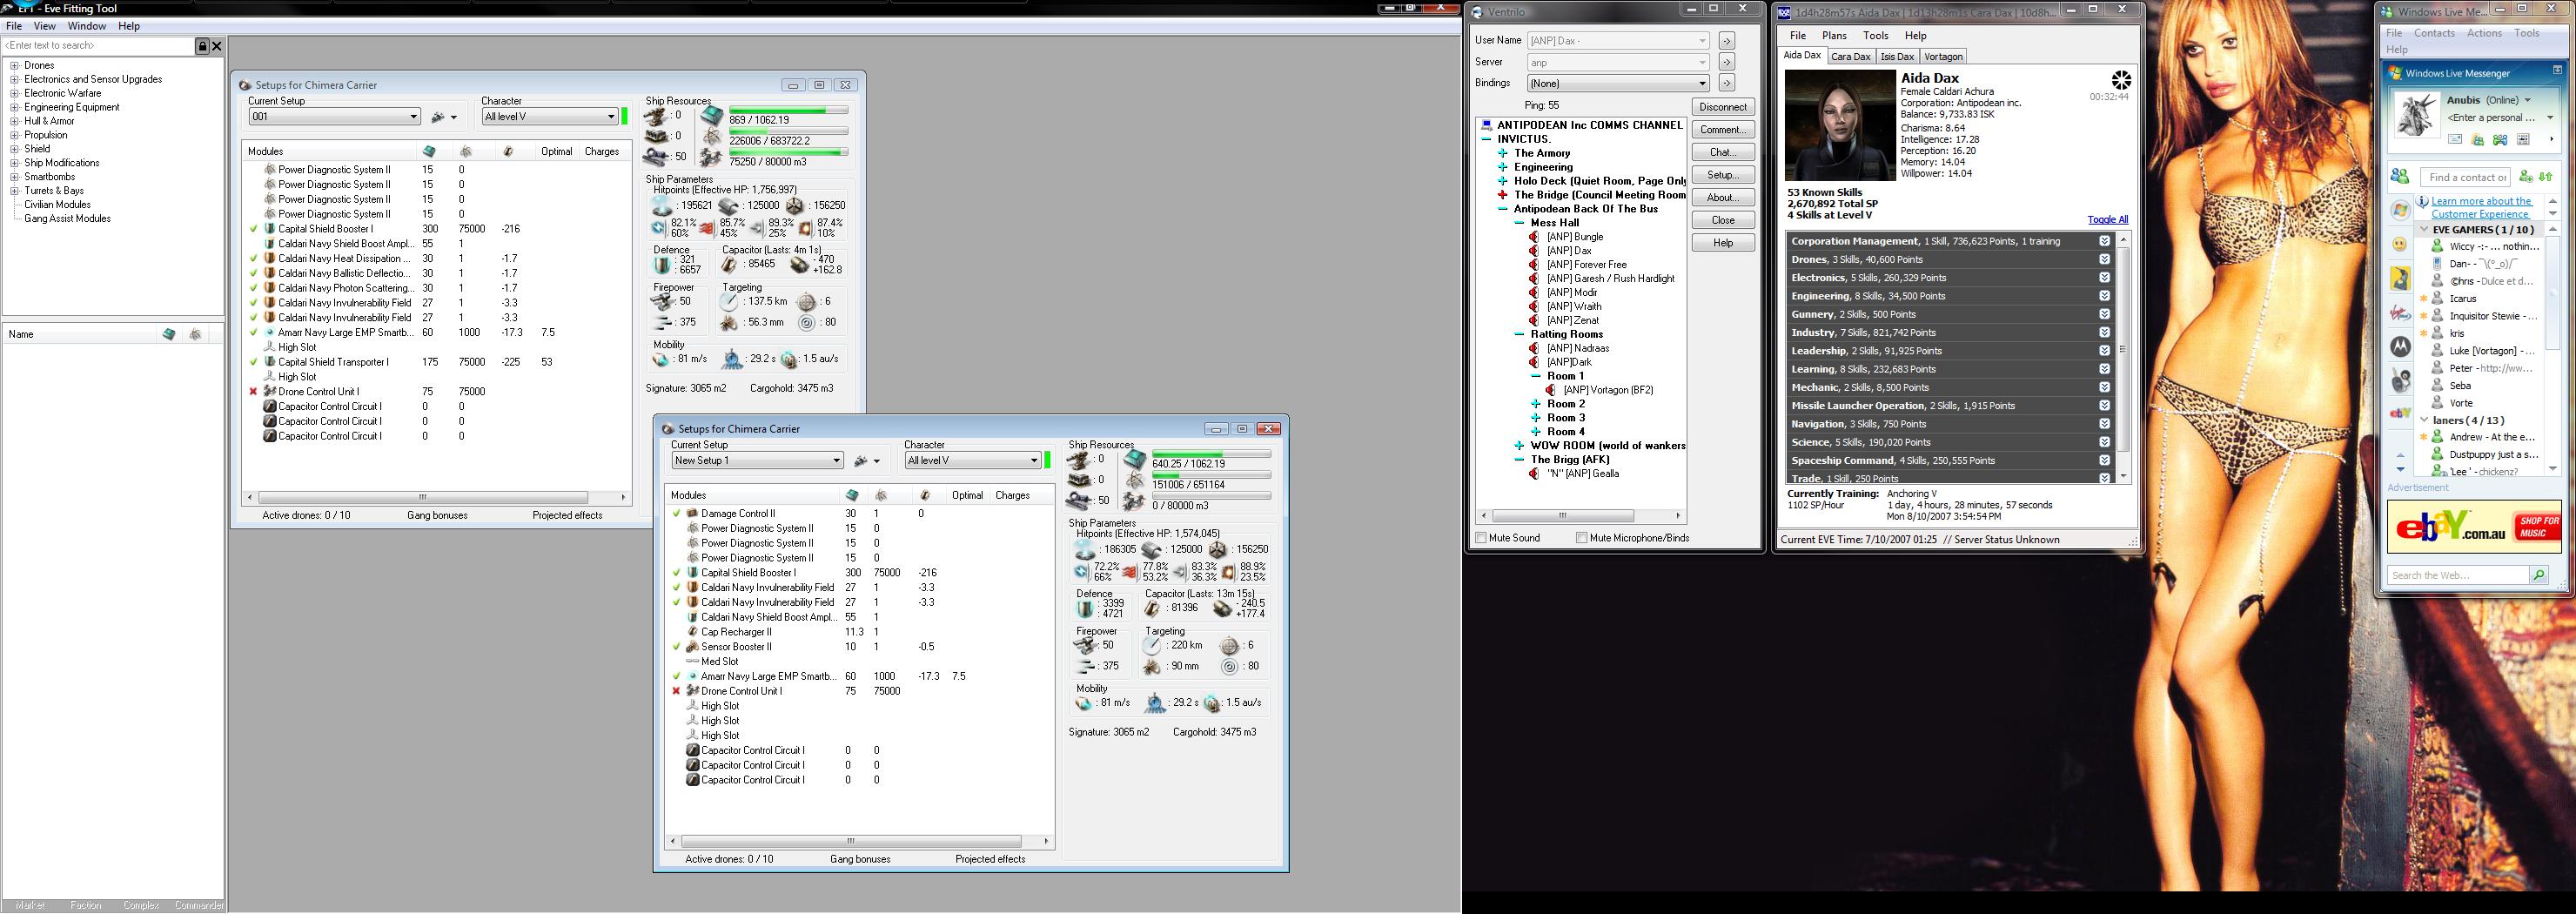Toggle Sensor Booster II active checkmark
The width and height of the screenshot is (2576, 914).
click(x=677, y=647)
